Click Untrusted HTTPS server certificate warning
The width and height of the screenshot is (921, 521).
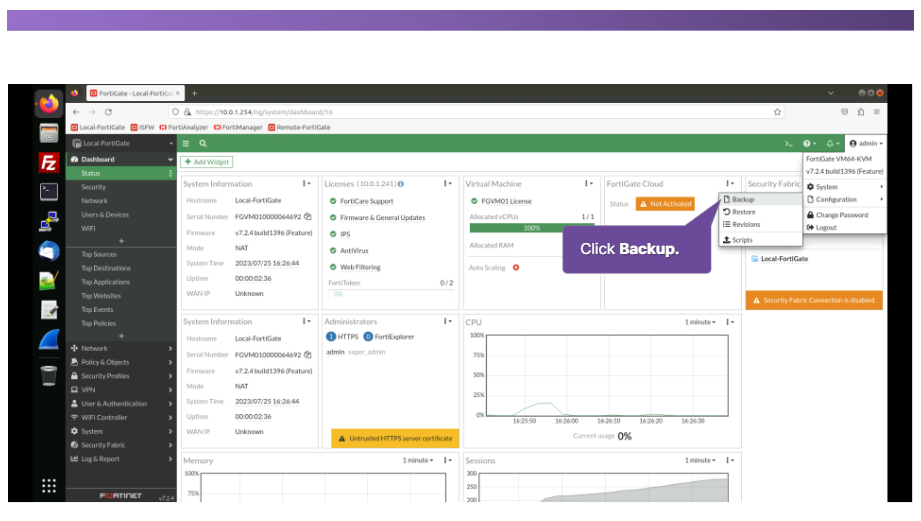(x=395, y=438)
